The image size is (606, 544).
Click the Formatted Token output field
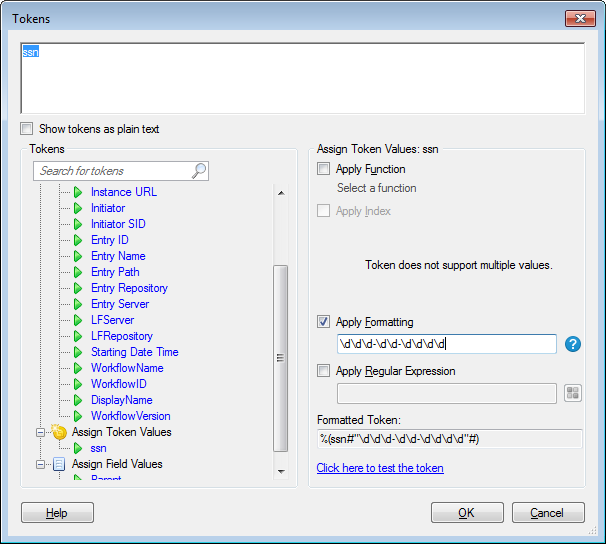[449, 439]
